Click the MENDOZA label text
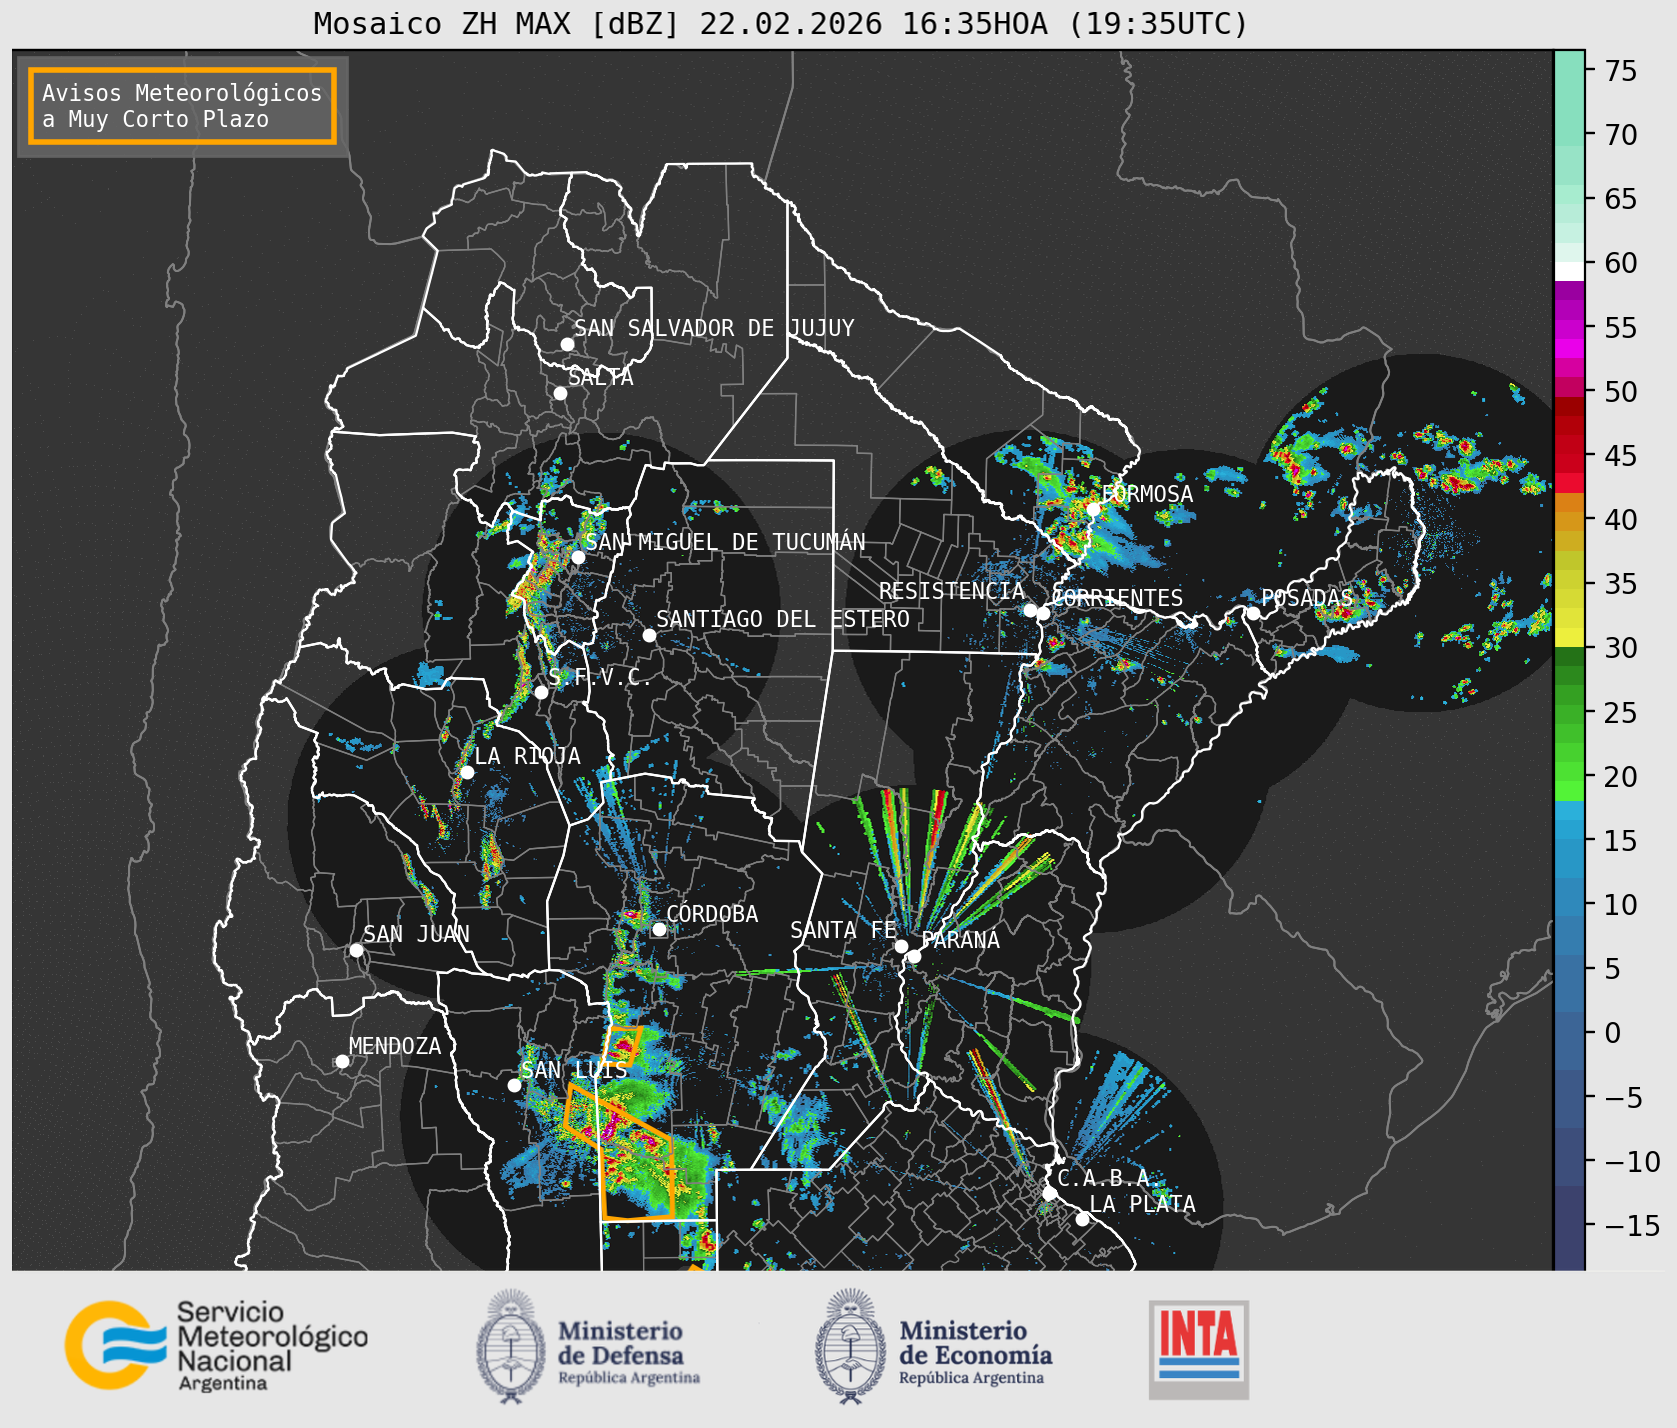The image size is (1677, 1428). coord(395,1046)
